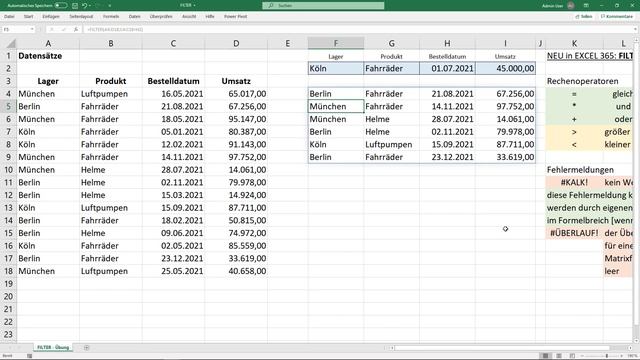The image size is (640, 360).
Task: Click the Umsatz header in cell D3
Action: click(236, 81)
